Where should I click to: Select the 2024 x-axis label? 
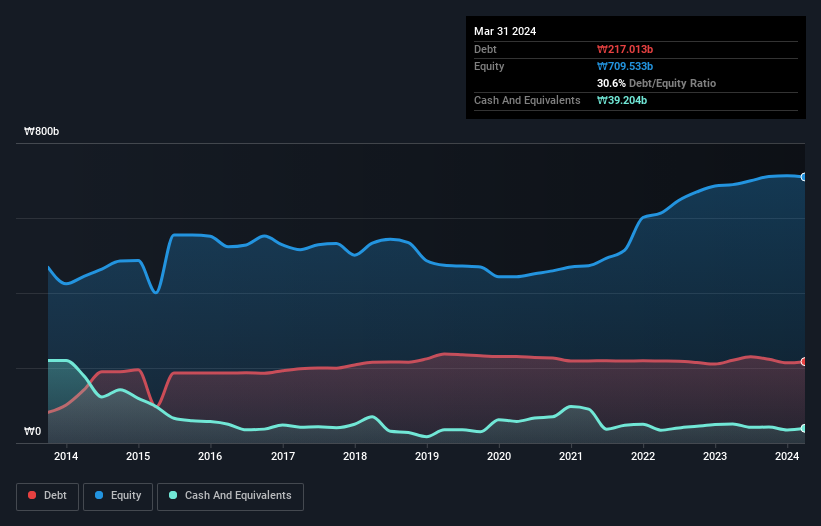787,456
